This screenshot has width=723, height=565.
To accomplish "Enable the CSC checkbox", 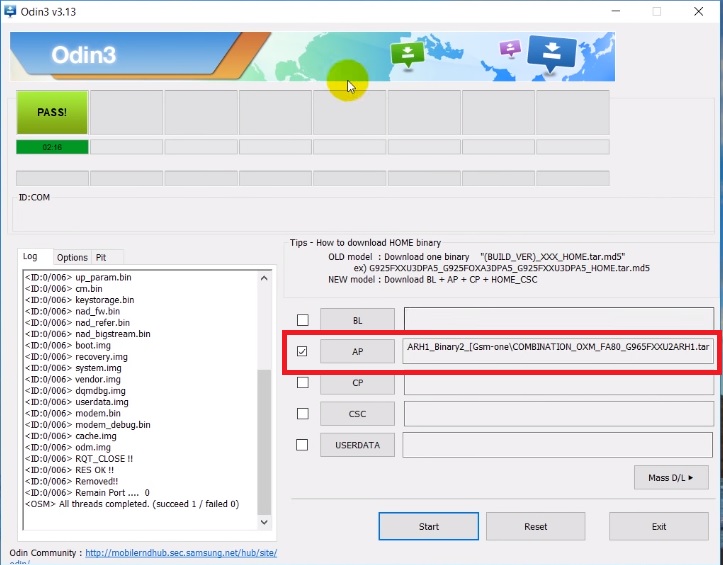I will pyautogui.click(x=302, y=414).
